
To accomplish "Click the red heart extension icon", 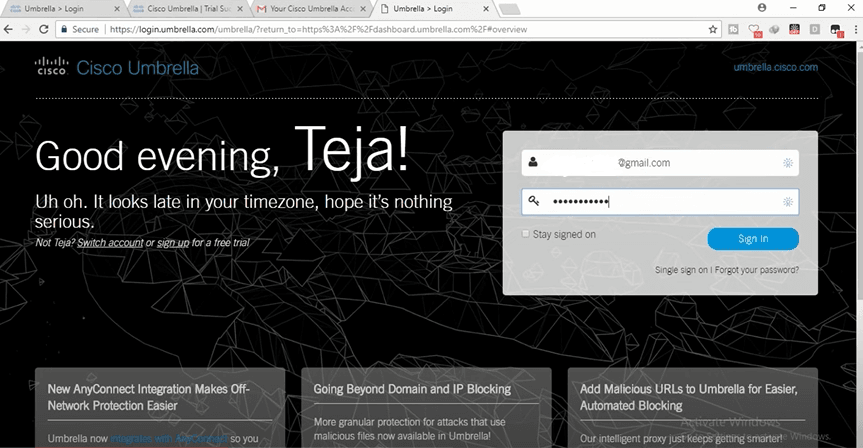I will [754, 30].
